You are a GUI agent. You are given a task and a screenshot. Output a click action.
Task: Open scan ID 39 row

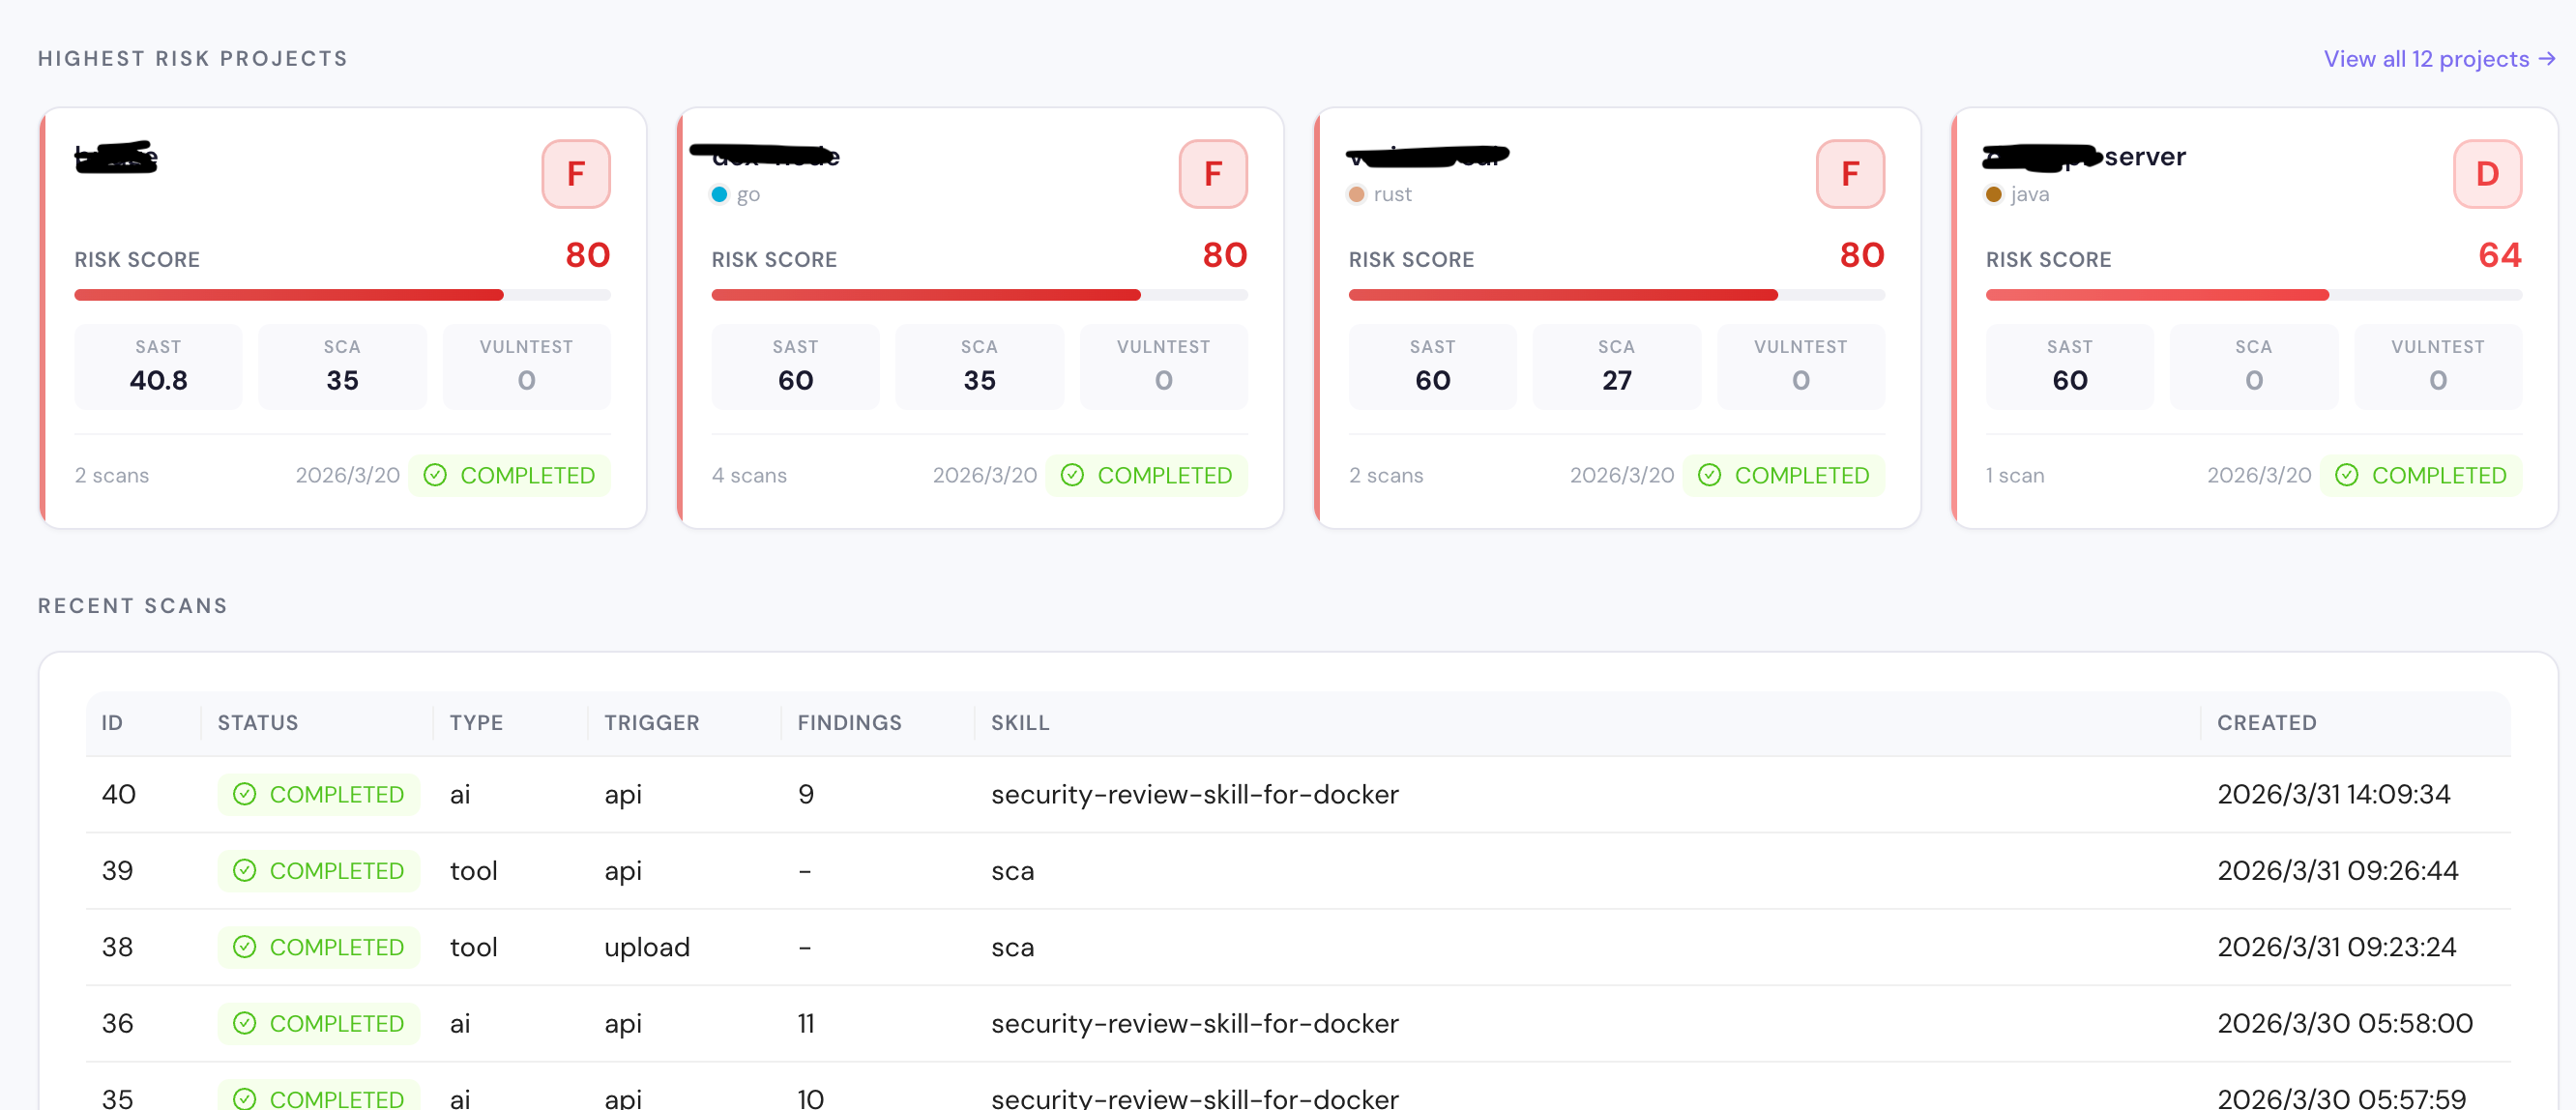tap(1298, 871)
